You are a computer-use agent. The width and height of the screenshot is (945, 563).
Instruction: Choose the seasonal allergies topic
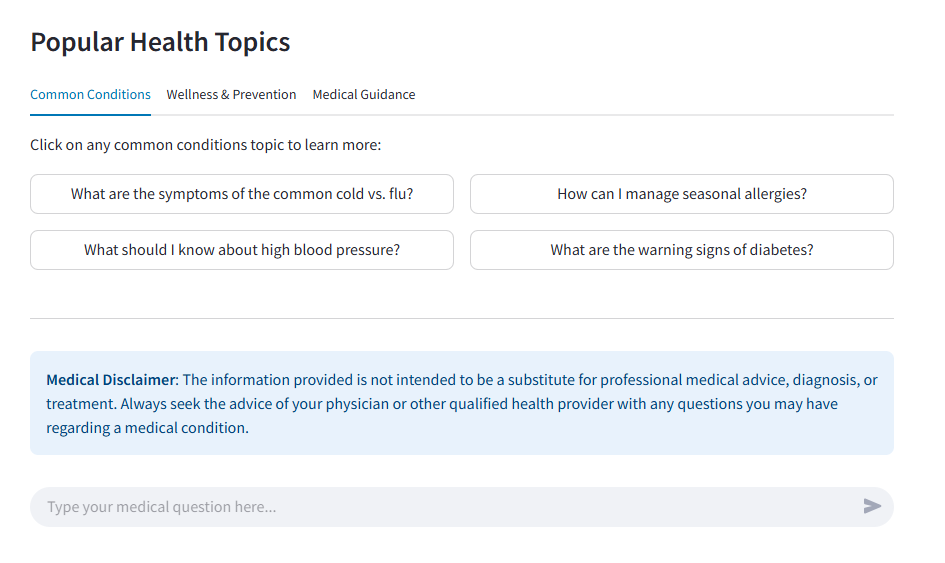tap(681, 194)
